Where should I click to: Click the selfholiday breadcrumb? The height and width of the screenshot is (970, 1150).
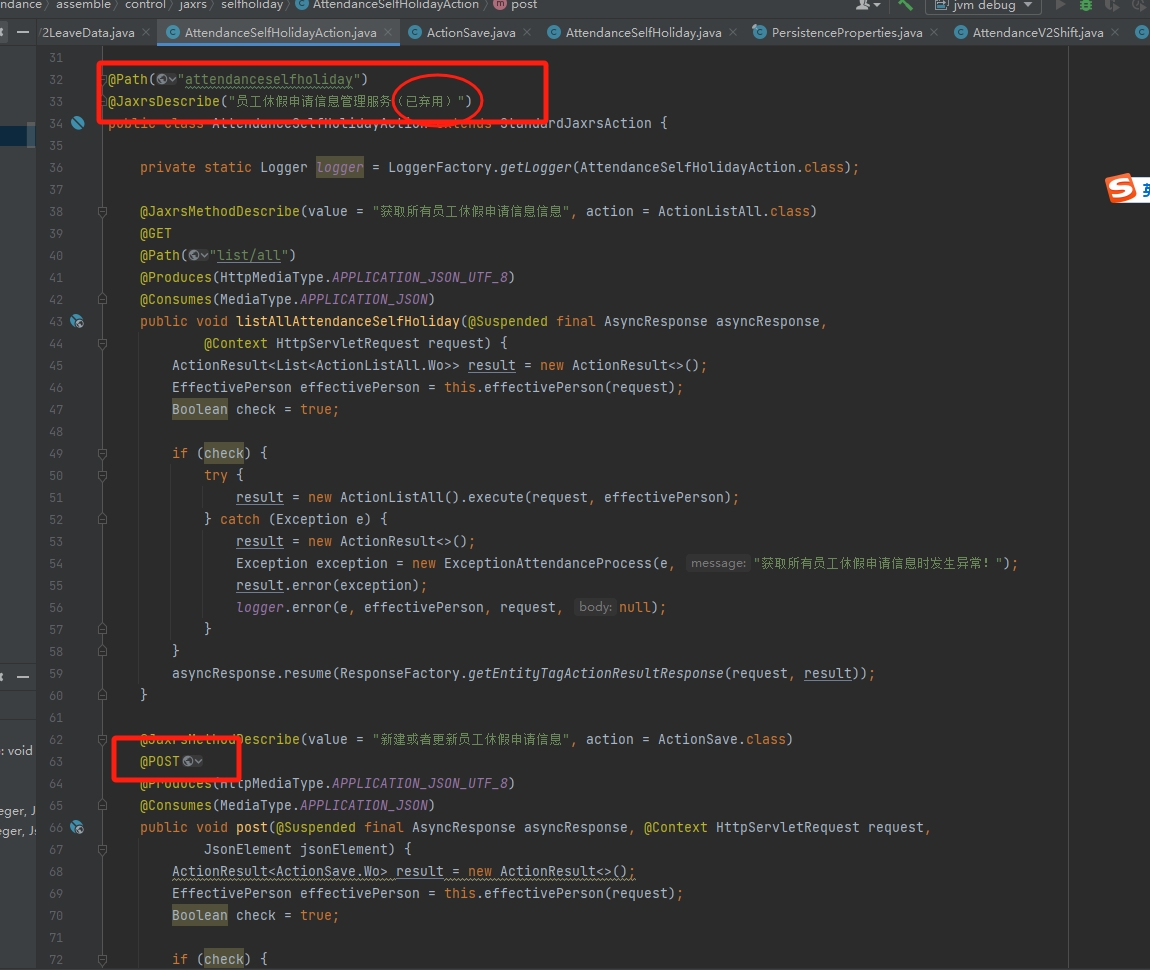click(252, 4)
